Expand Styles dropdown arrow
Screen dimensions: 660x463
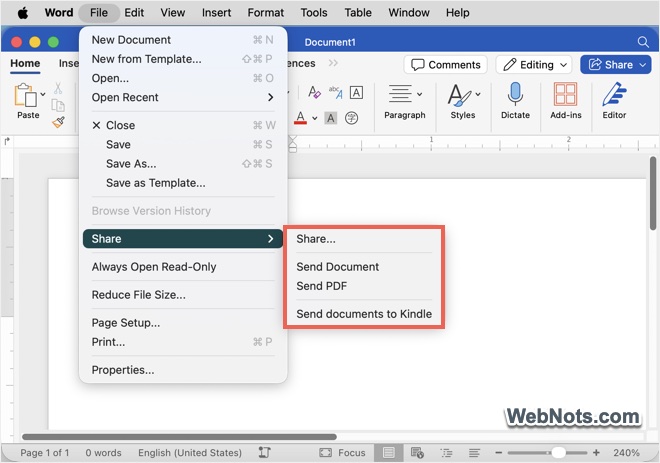[x=478, y=94]
